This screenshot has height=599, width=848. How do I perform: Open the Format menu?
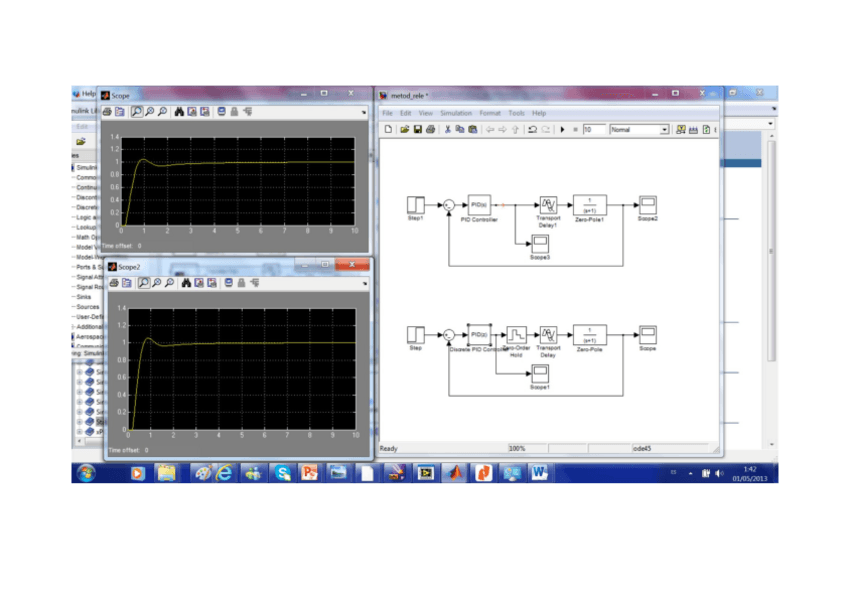(489, 114)
